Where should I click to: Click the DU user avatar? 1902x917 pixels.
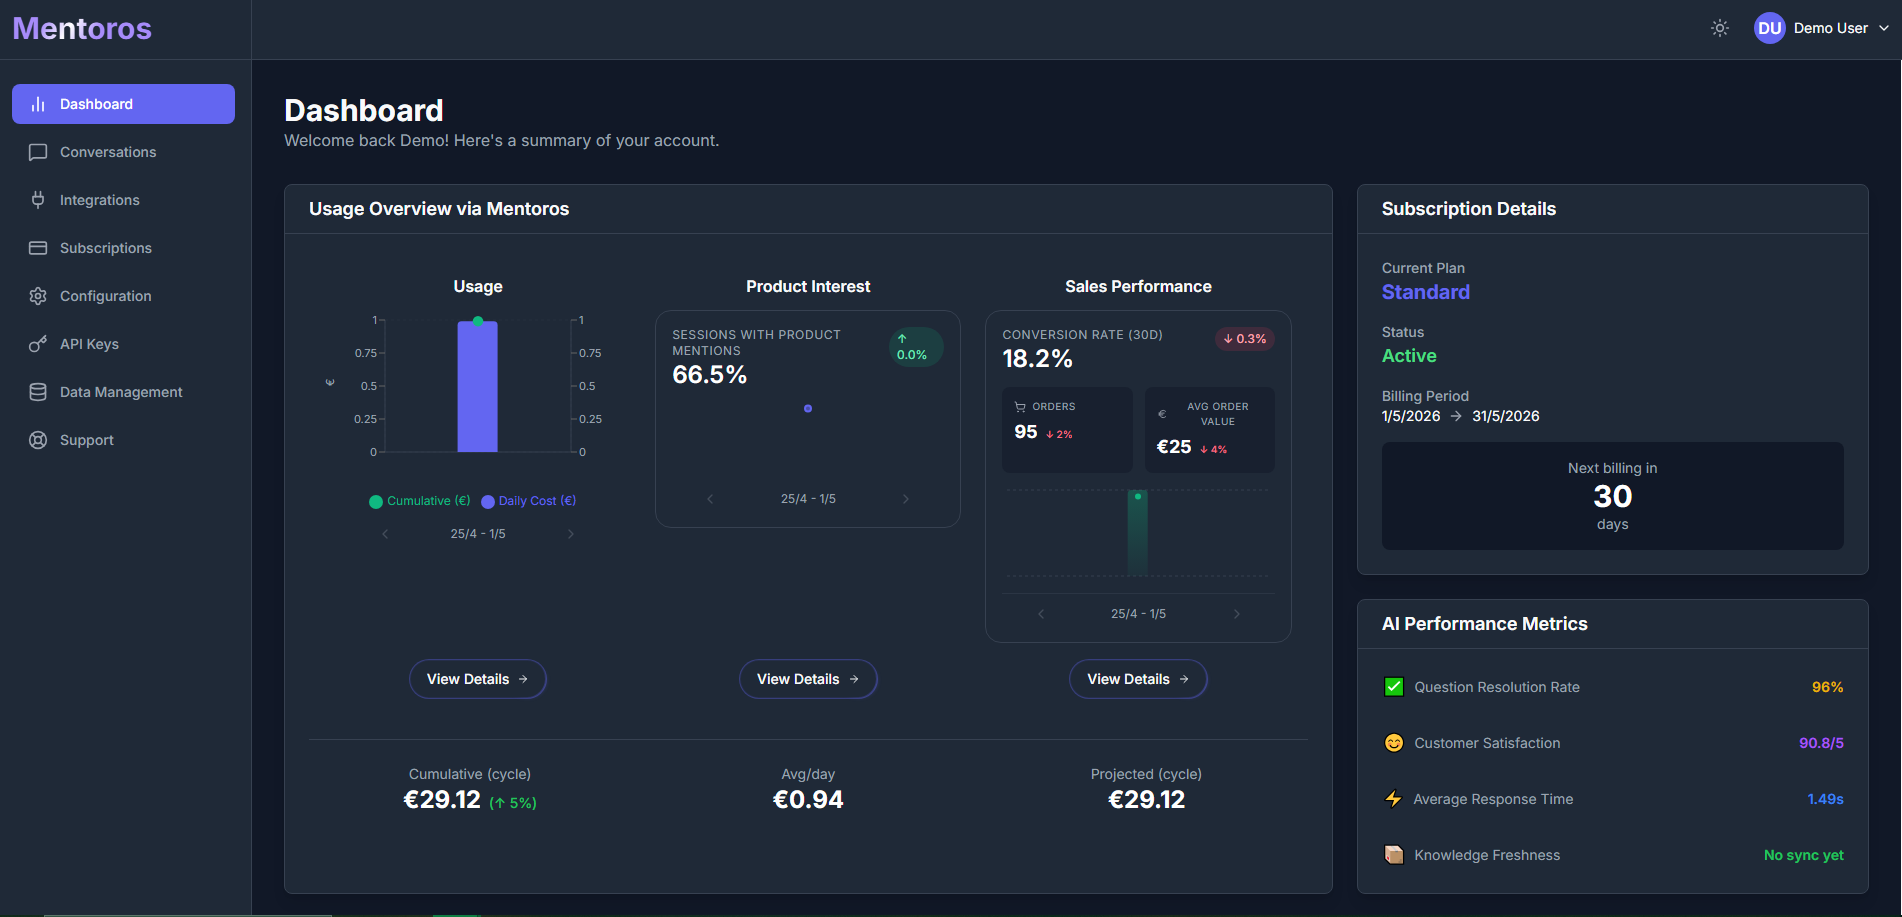tap(1770, 28)
